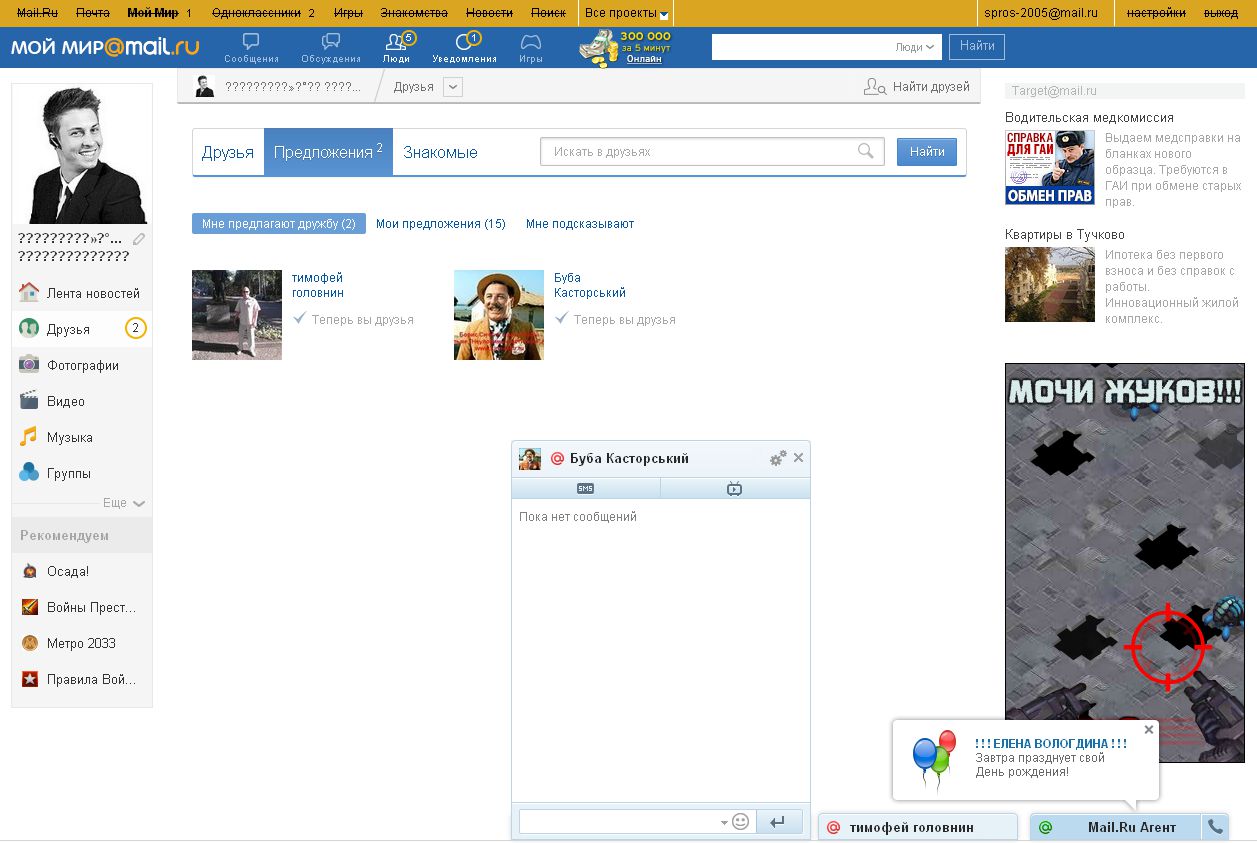Screen dimensions: 1257x843
Task: Switch to the Друзья tab
Action: [228, 152]
